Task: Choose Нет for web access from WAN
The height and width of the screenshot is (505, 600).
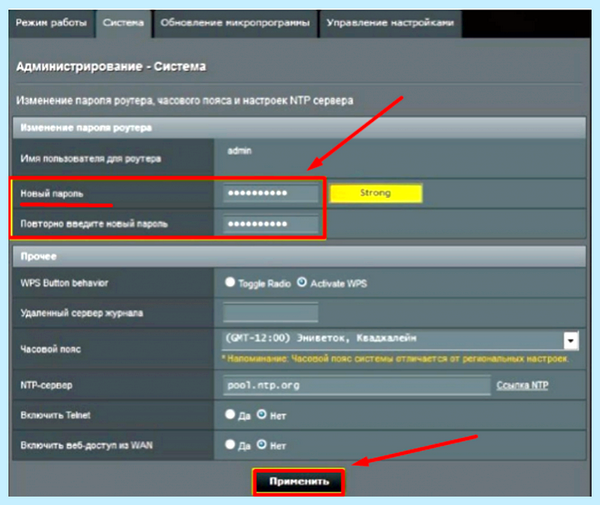Action: 261,444
